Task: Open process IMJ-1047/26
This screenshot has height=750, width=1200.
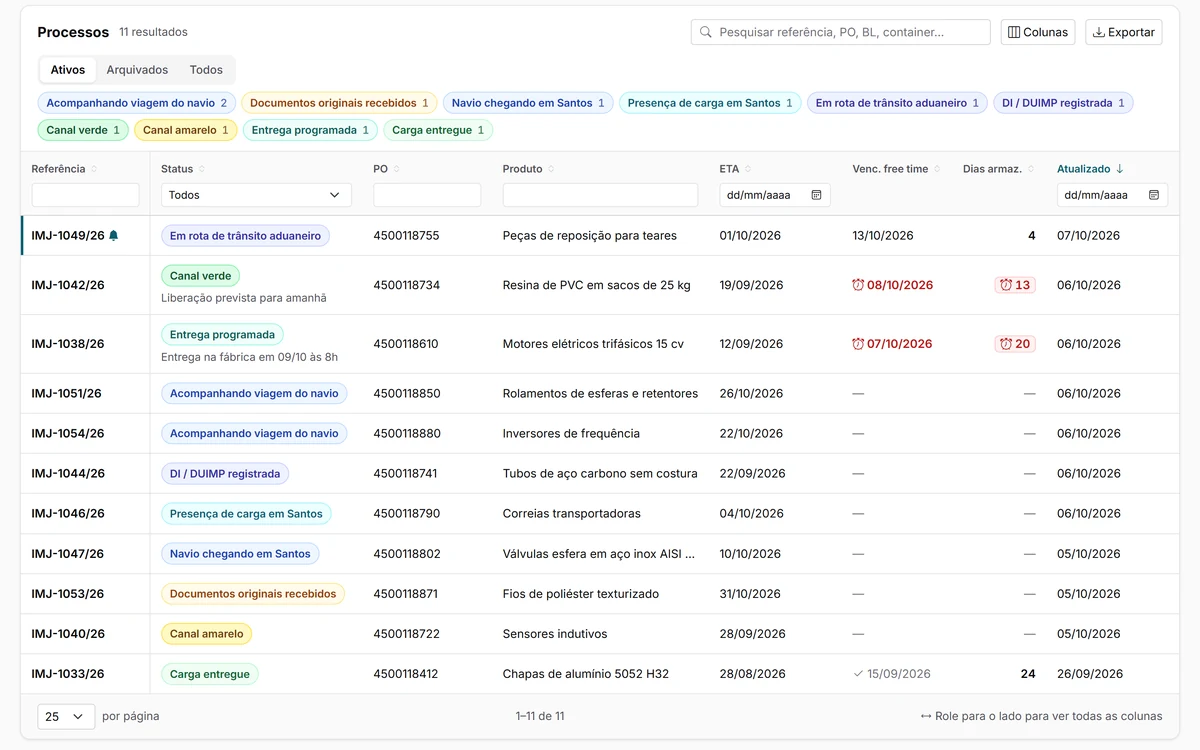Action: (68, 554)
